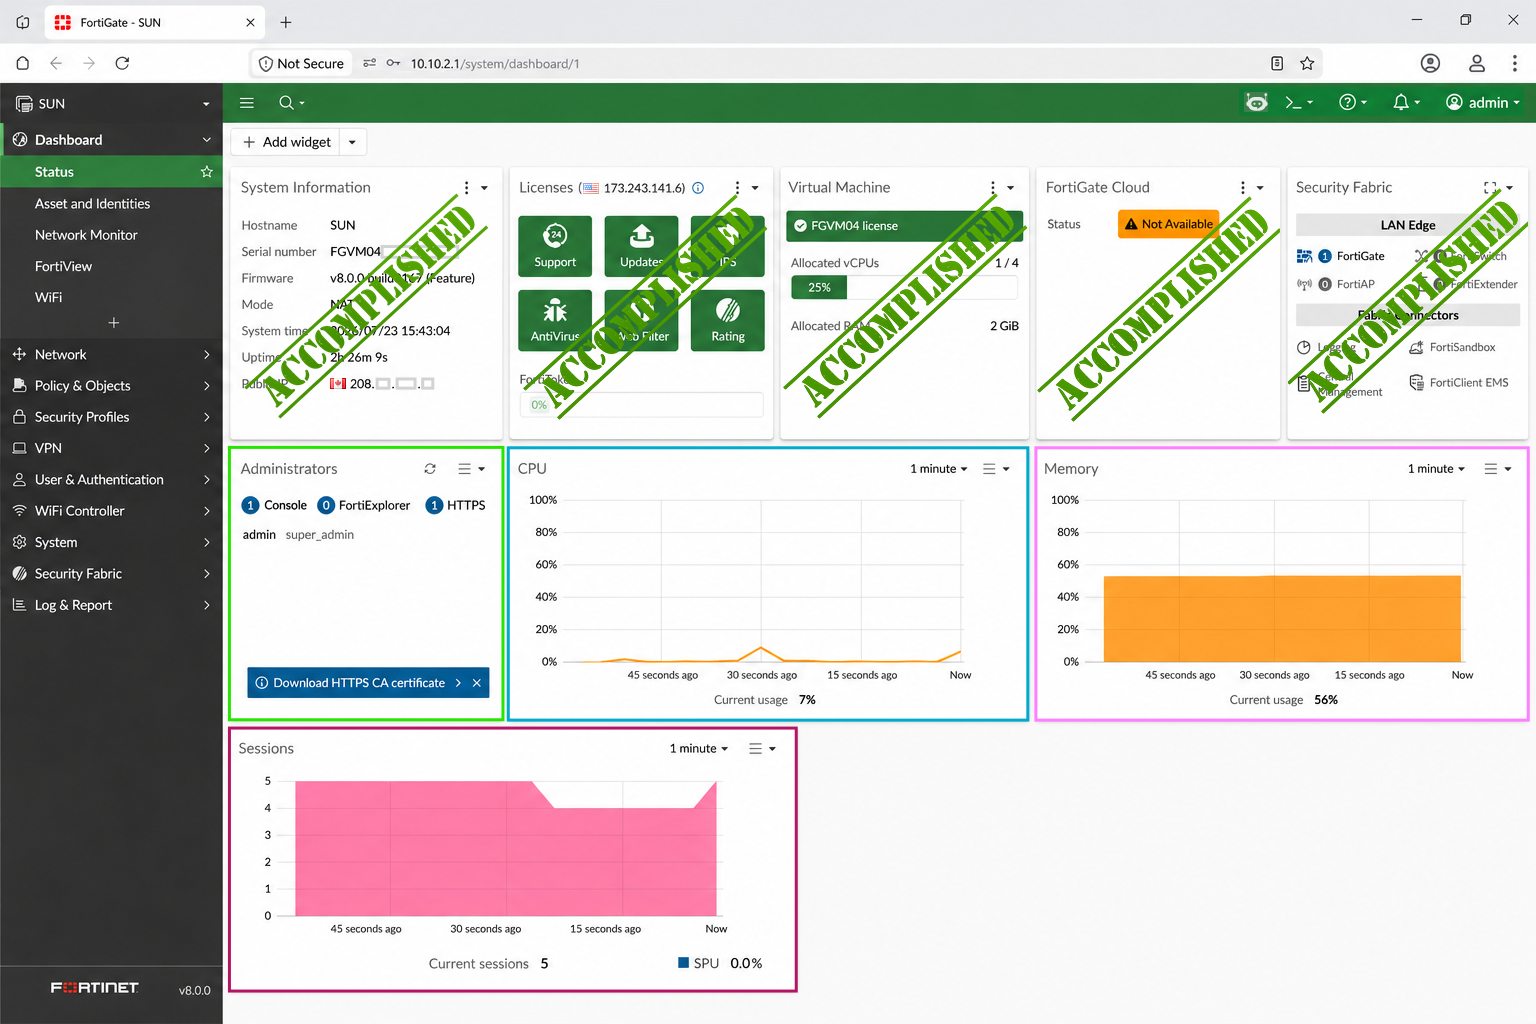Image resolution: width=1536 pixels, height=1024 pixels.
Task: Go to the browser home page
Action: [23, 63]
